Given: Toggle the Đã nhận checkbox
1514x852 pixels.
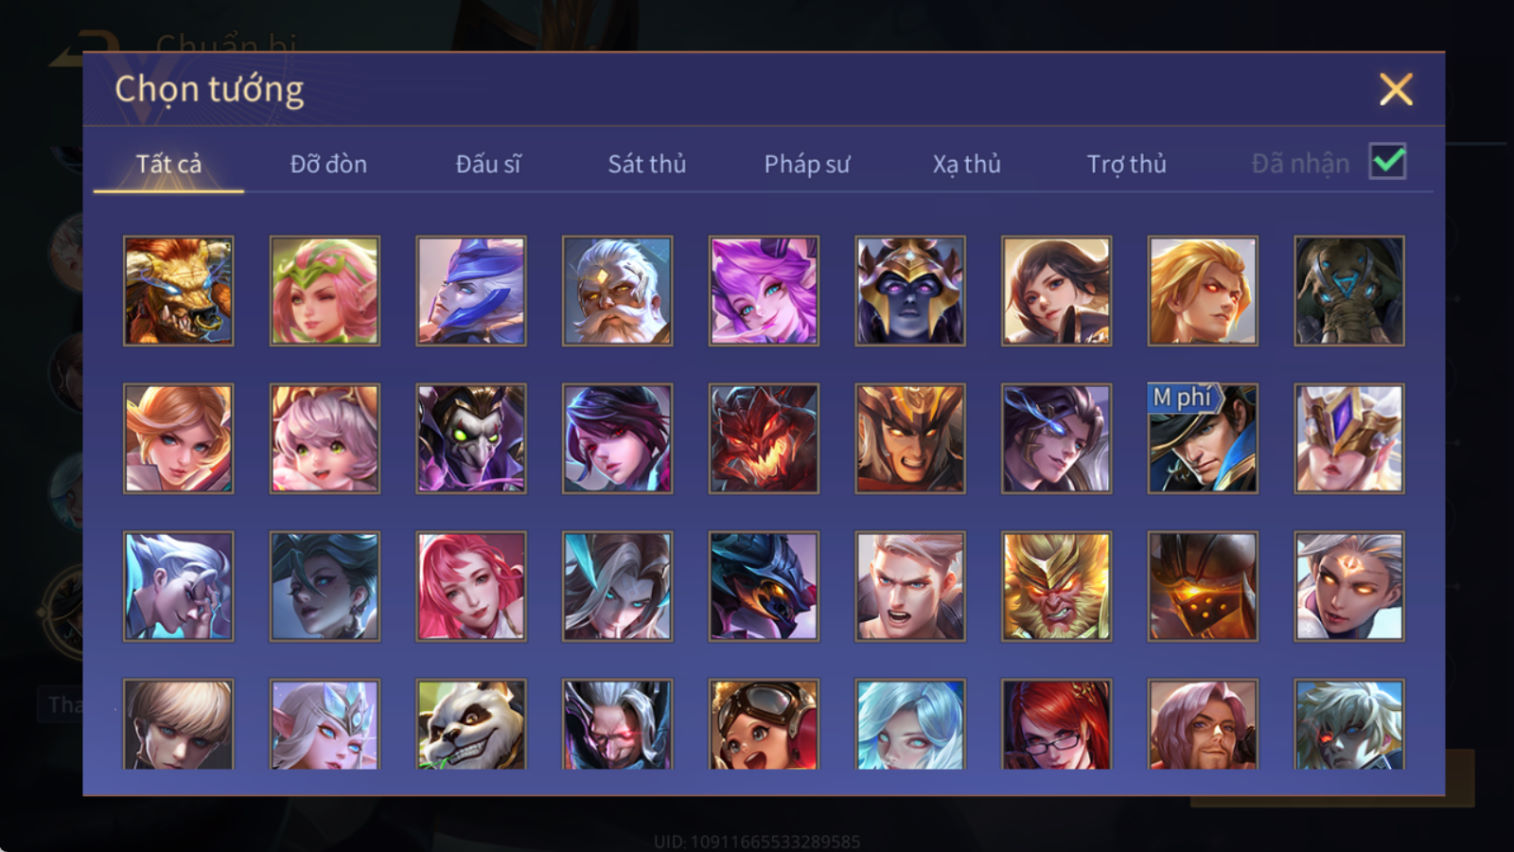Looking at the screenshot, I should (1387, 162).
